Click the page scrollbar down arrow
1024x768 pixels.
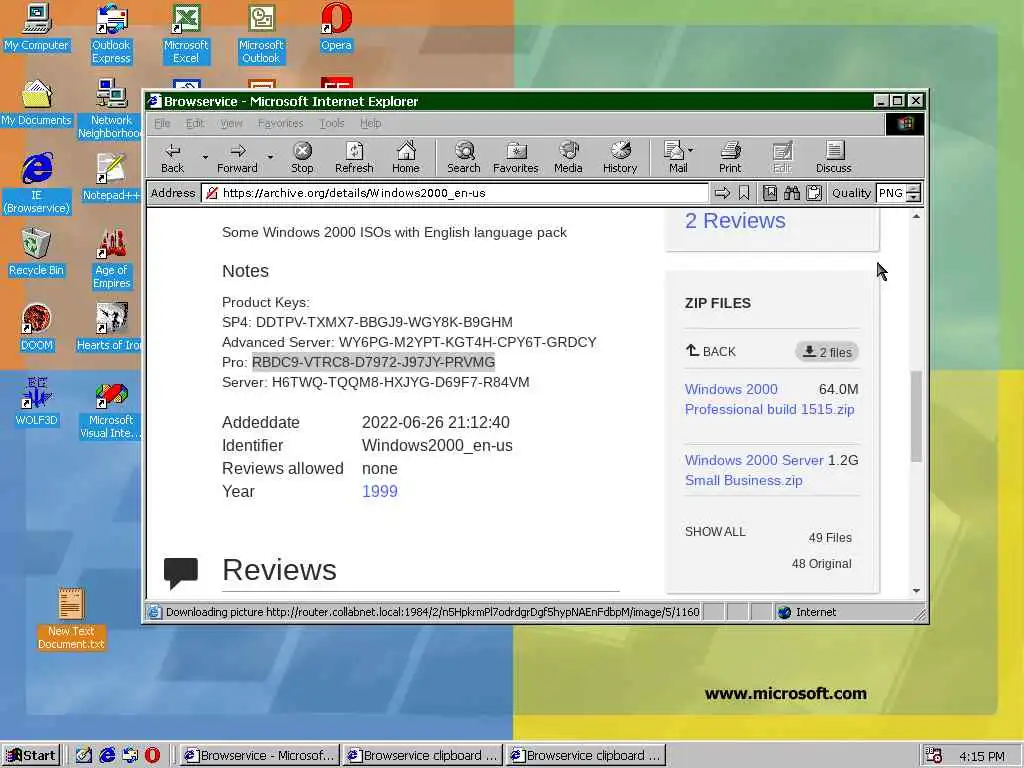tap(916, 590)
